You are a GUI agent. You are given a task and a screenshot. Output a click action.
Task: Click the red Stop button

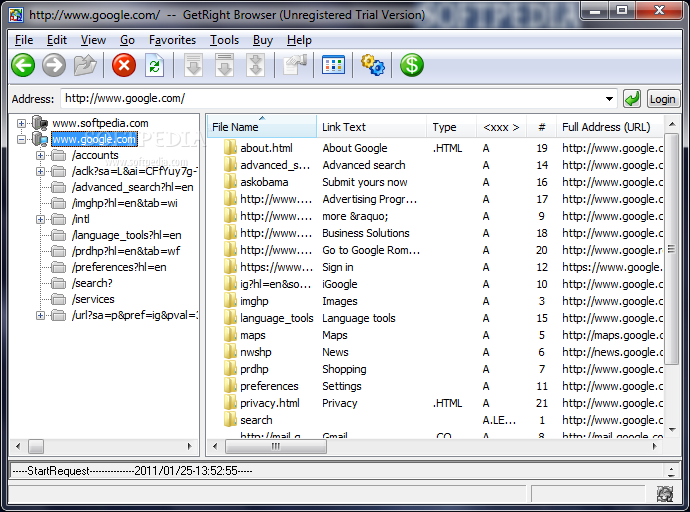(x=124, y=65)
